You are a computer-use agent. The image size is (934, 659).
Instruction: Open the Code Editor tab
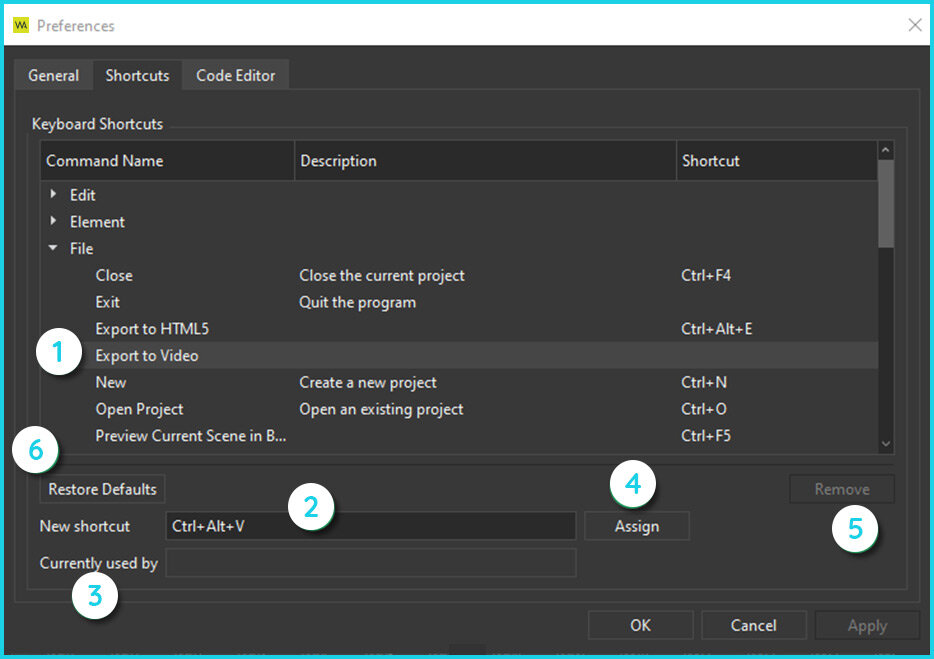point(236,76)
